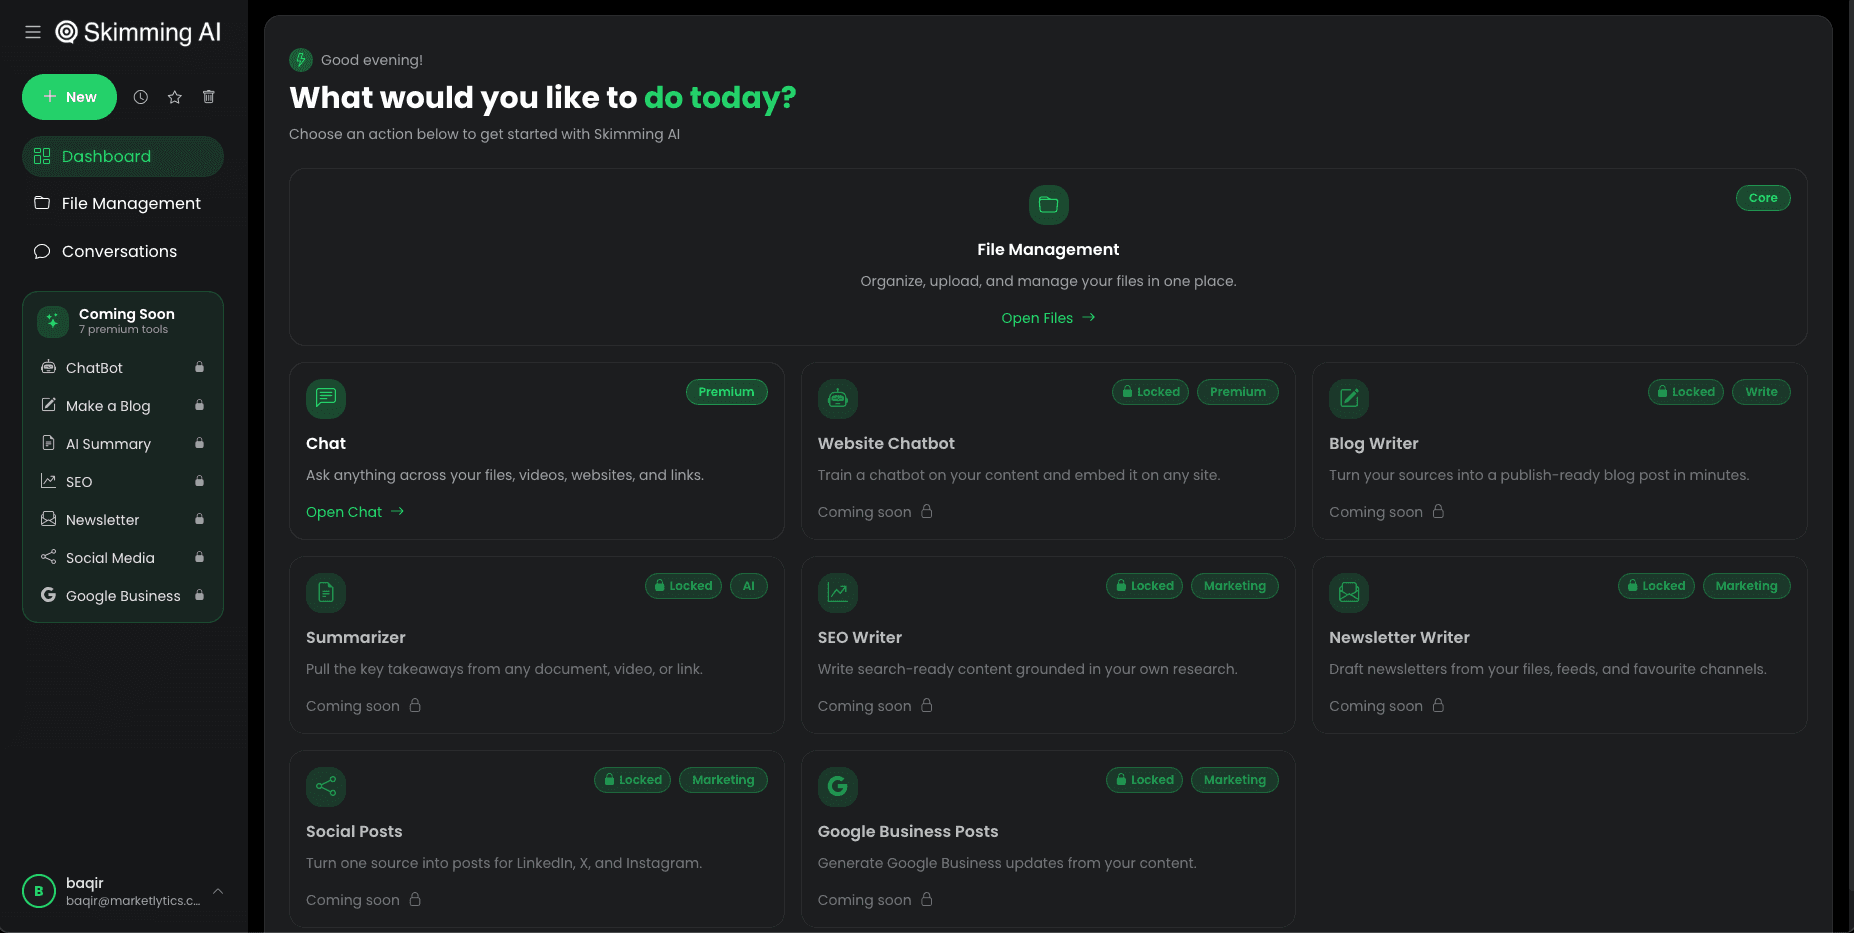The height and width of the screenshot is (933, 1854).
Task: Click the Google Business Posts G icon
Action: click(x=838, y=786)
